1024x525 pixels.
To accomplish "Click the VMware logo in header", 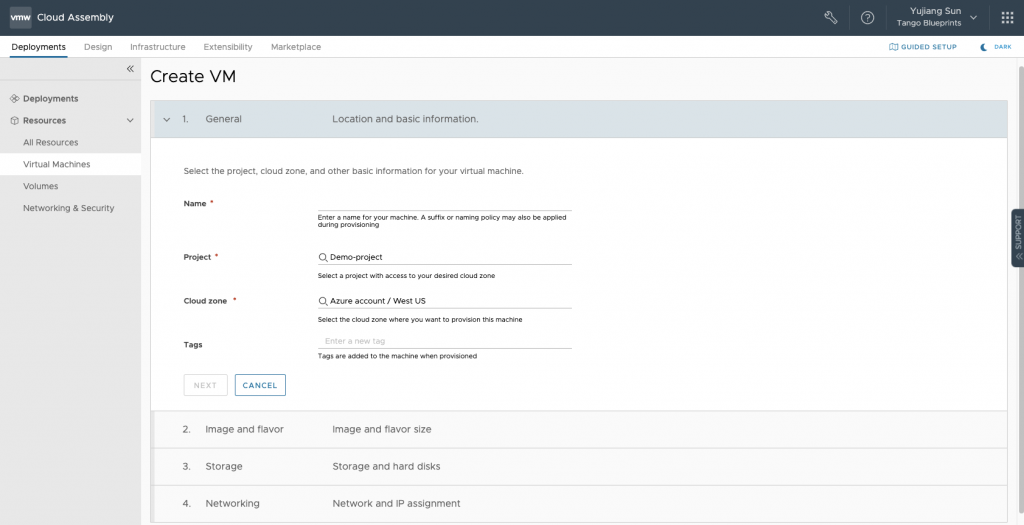I will pyautogui.click(x=21, y=17).
